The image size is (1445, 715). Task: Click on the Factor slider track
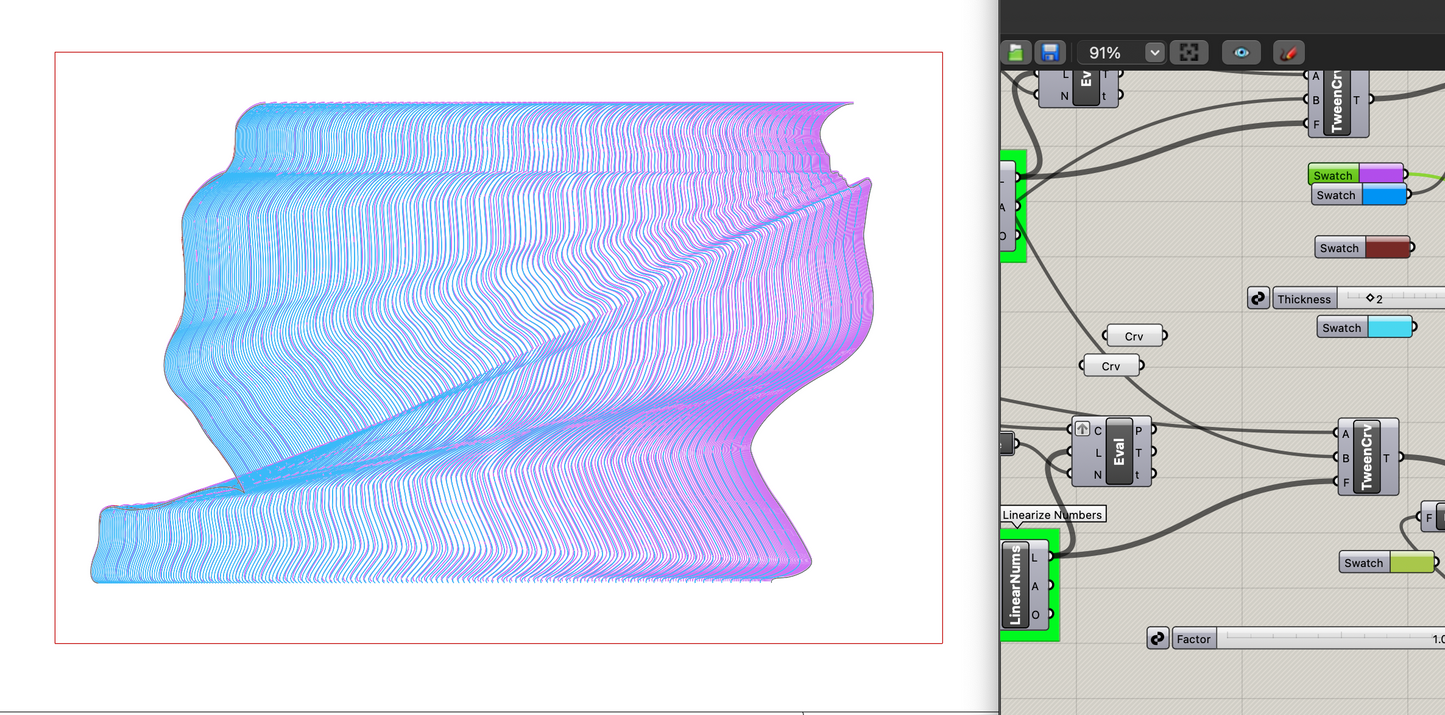coord(1320,638)
